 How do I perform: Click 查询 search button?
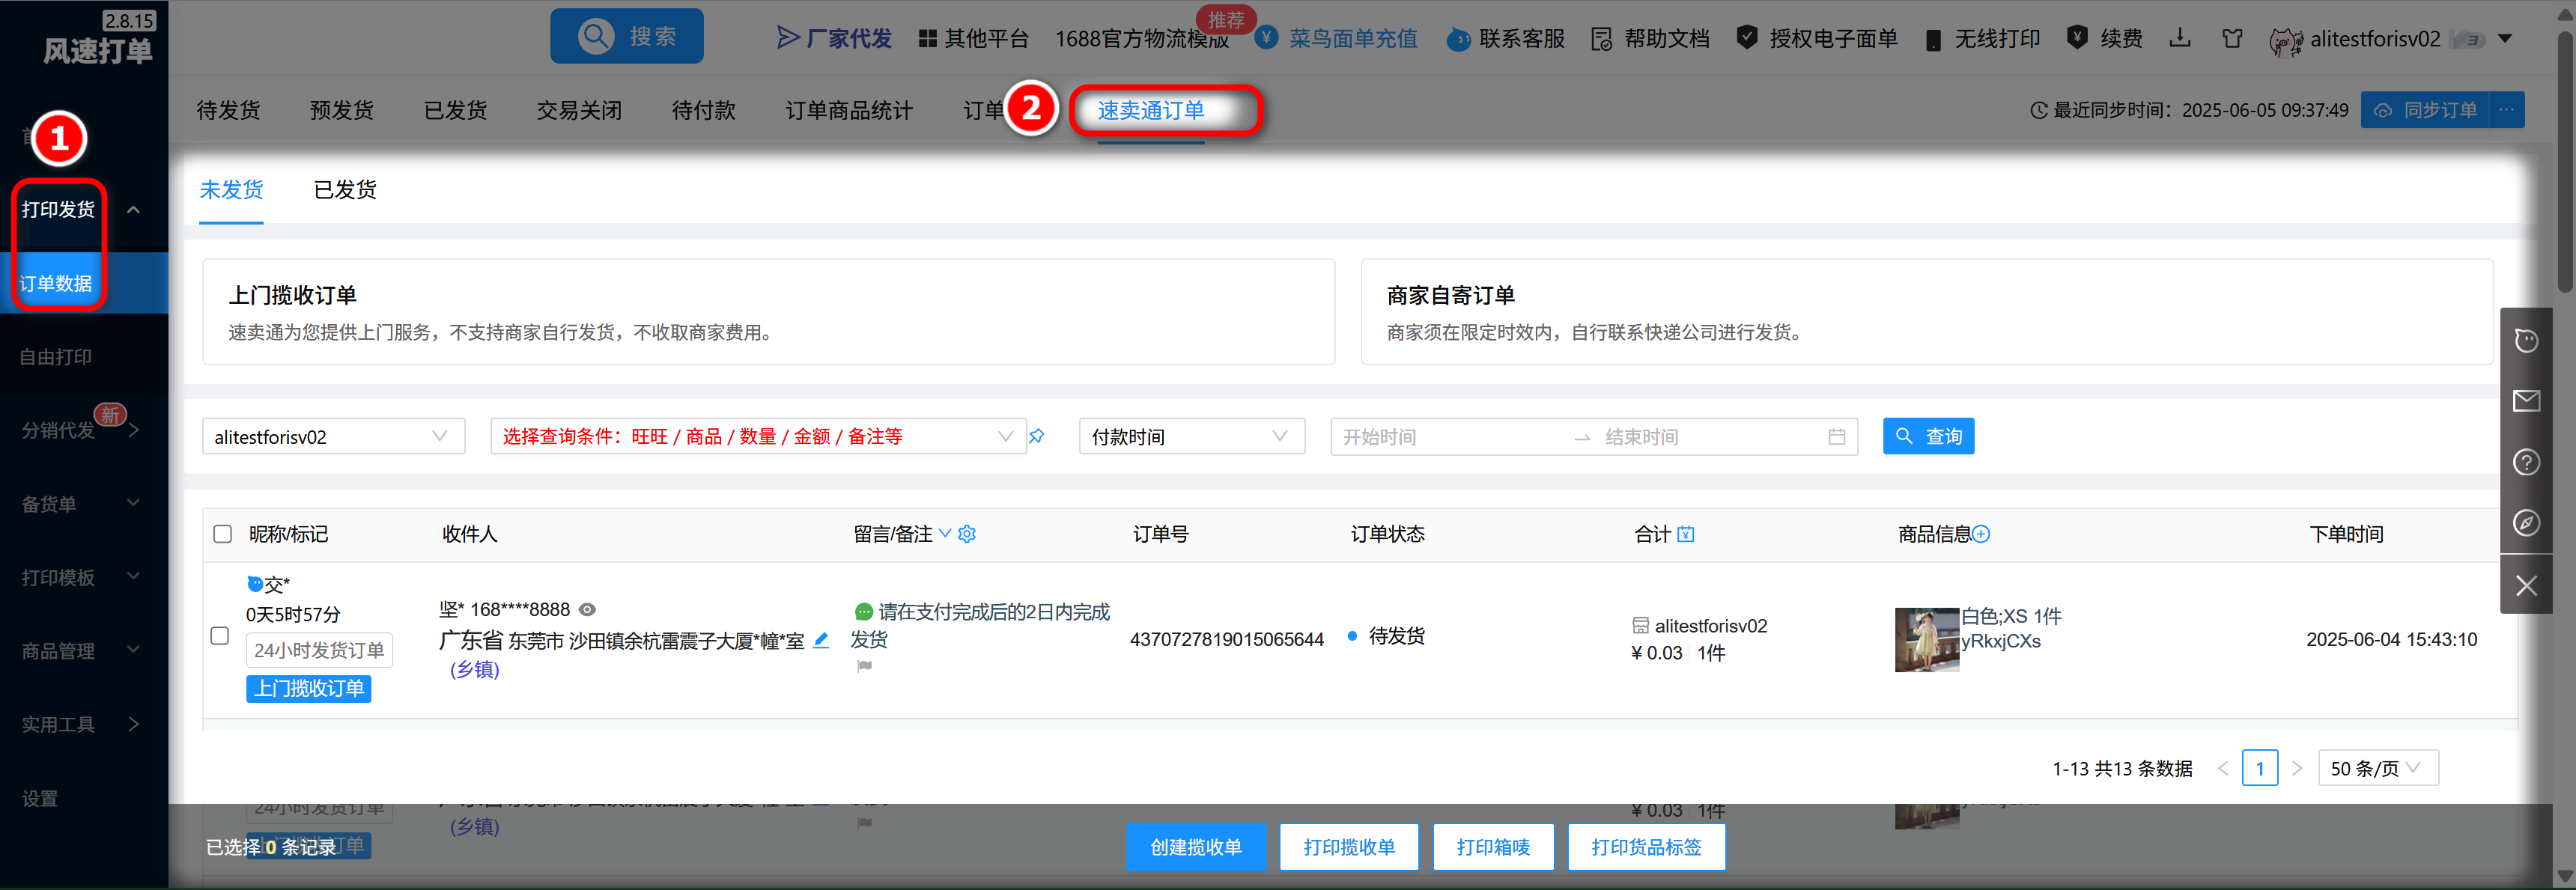click(x=1928, y=436)
